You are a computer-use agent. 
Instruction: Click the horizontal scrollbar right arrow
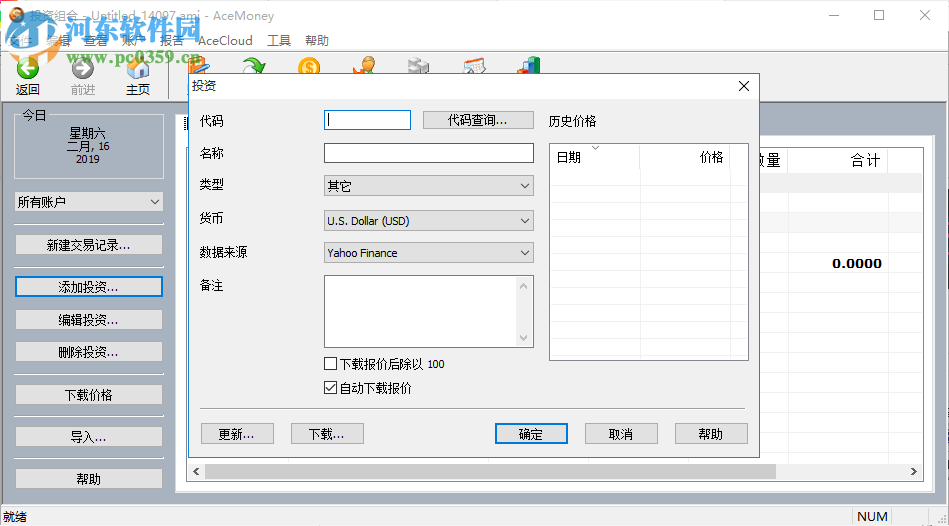pos(914,472)
